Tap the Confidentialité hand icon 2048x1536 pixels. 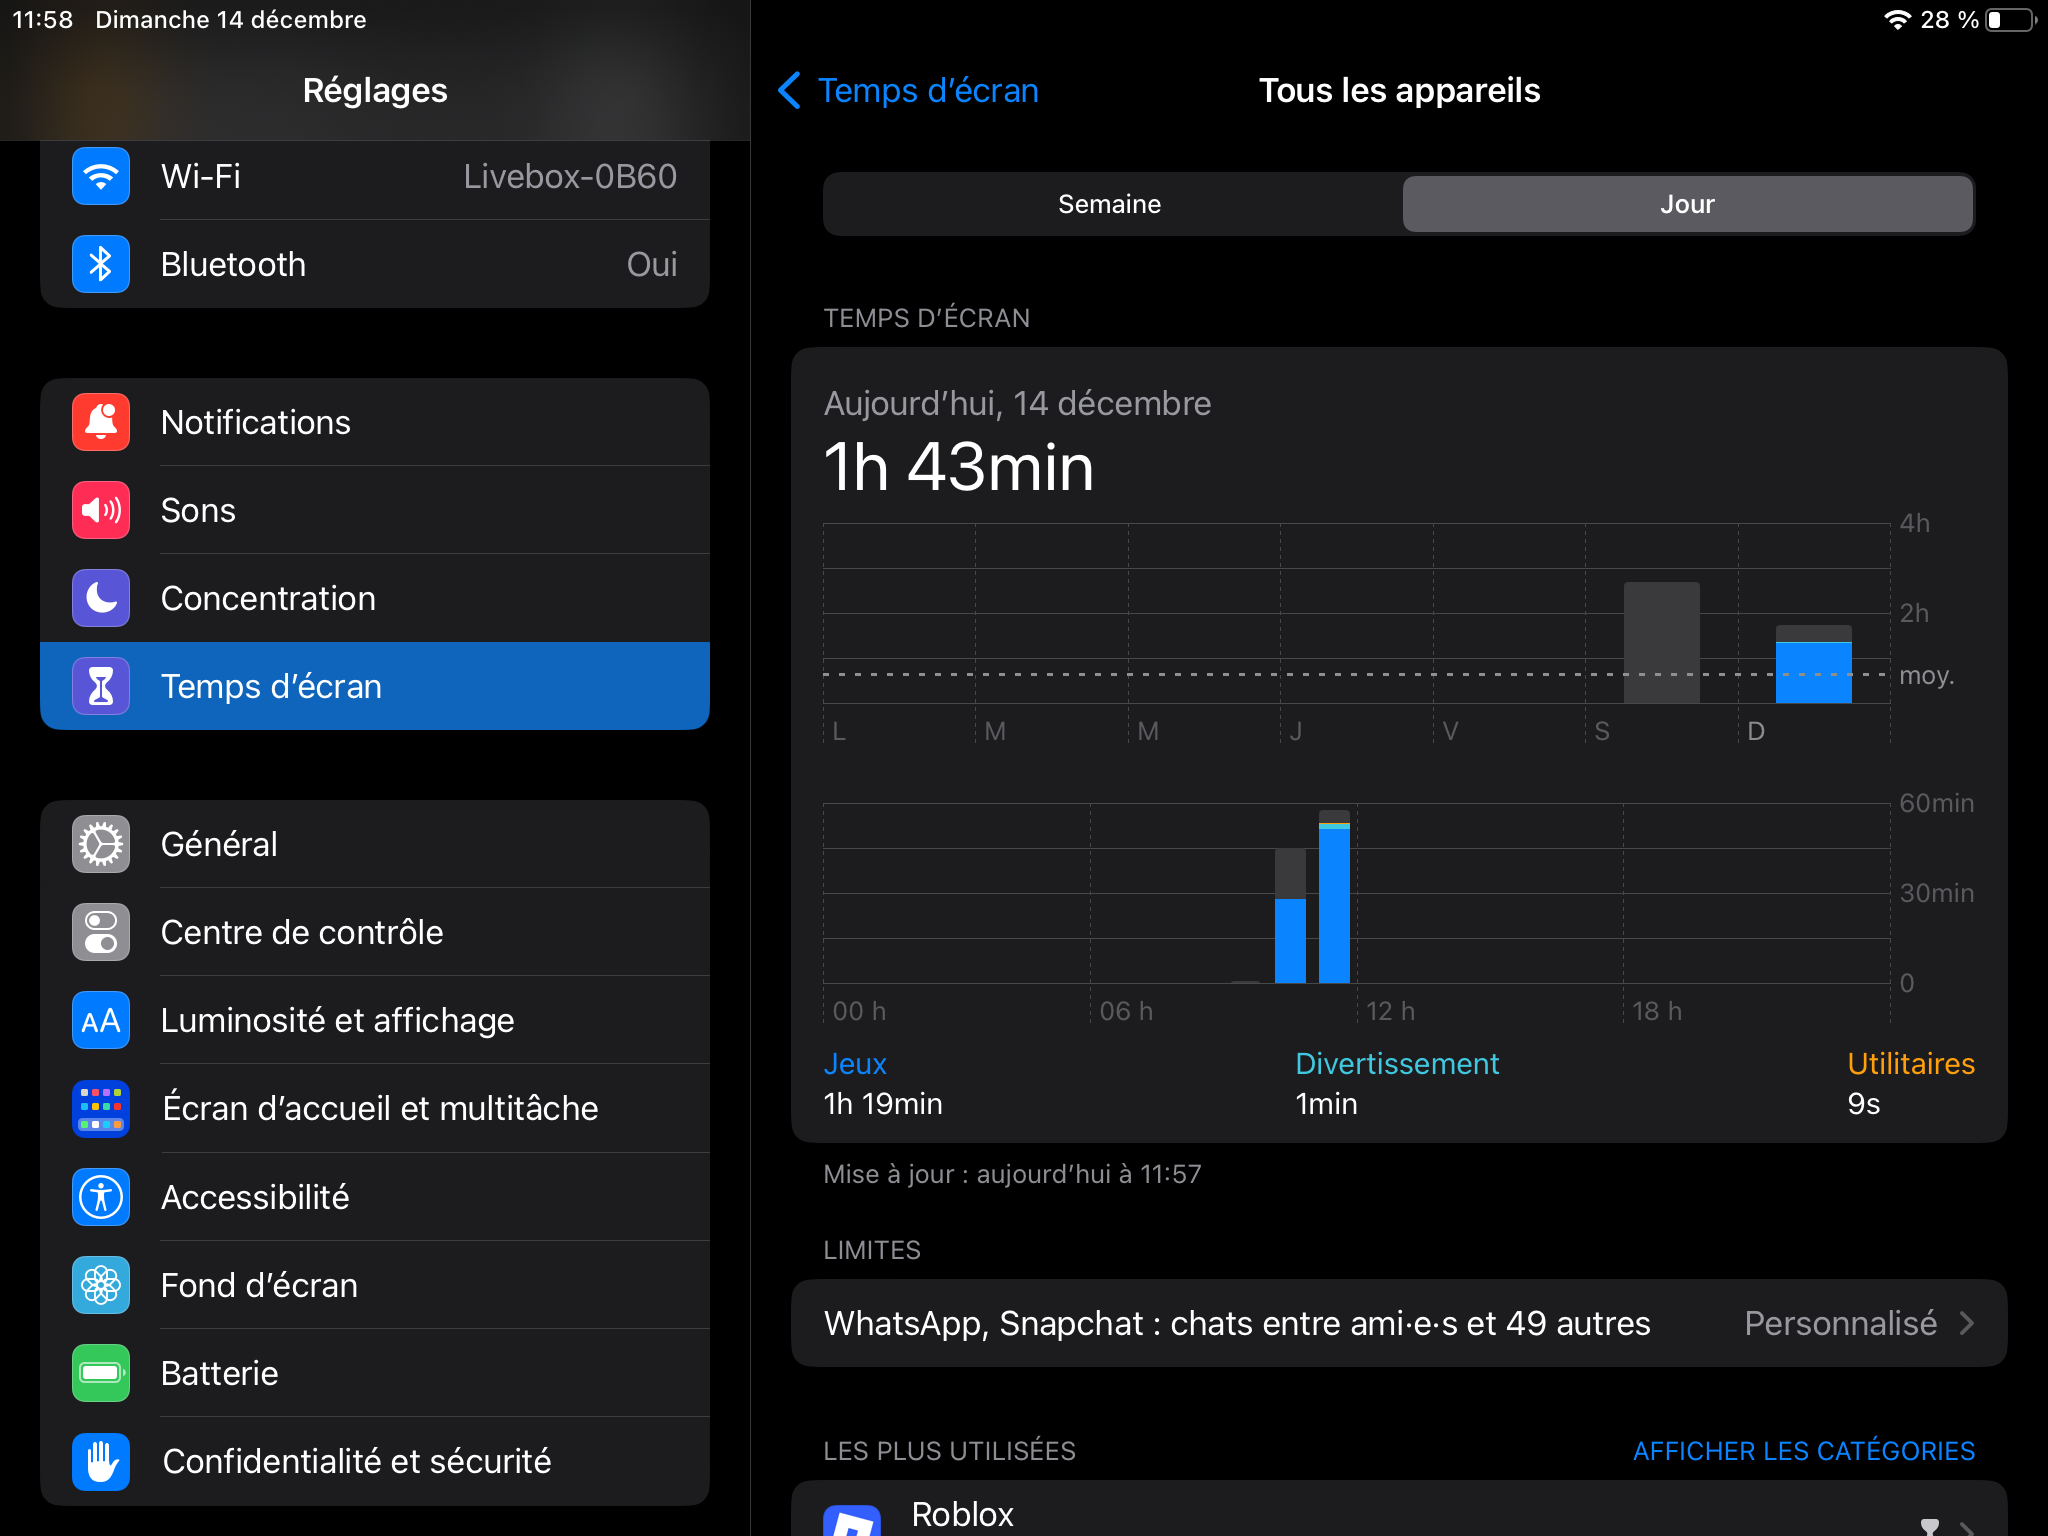101,1461
